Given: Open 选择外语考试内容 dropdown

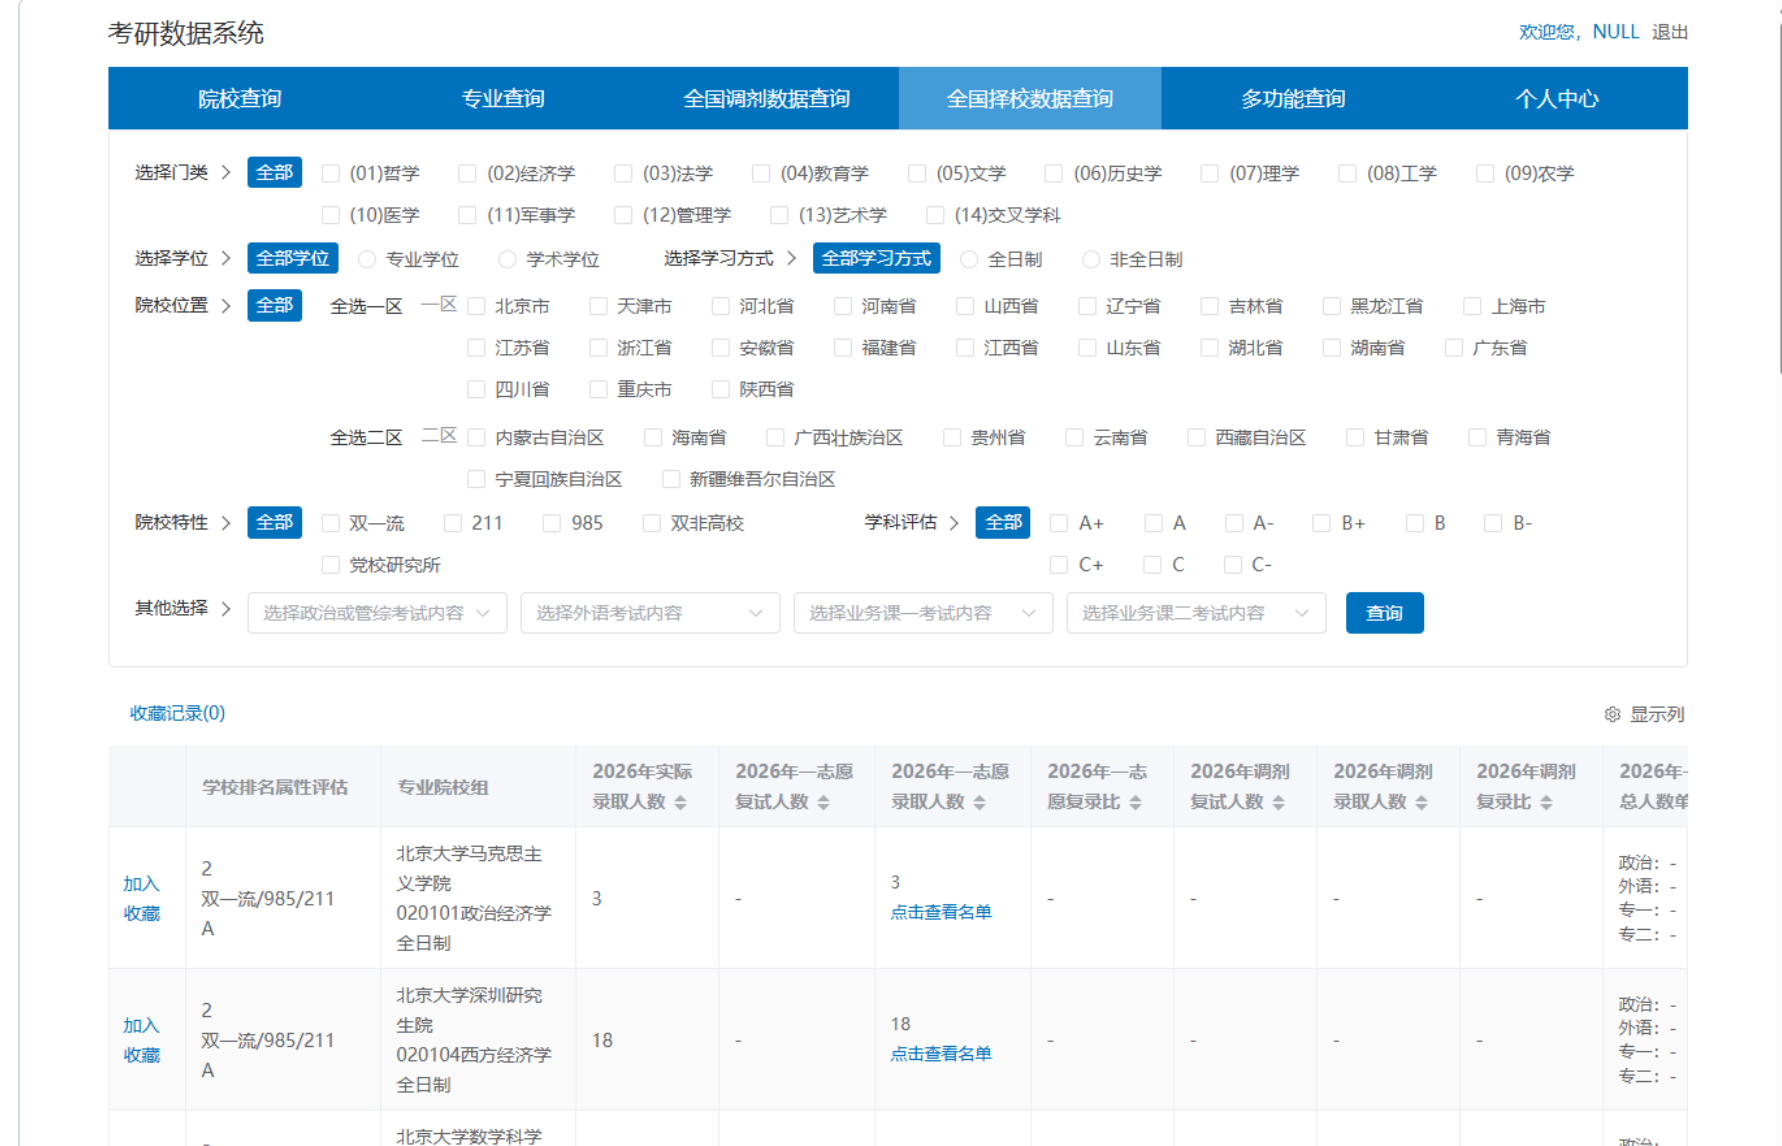Looking at the screenshot, I should (x=650, y=613).
